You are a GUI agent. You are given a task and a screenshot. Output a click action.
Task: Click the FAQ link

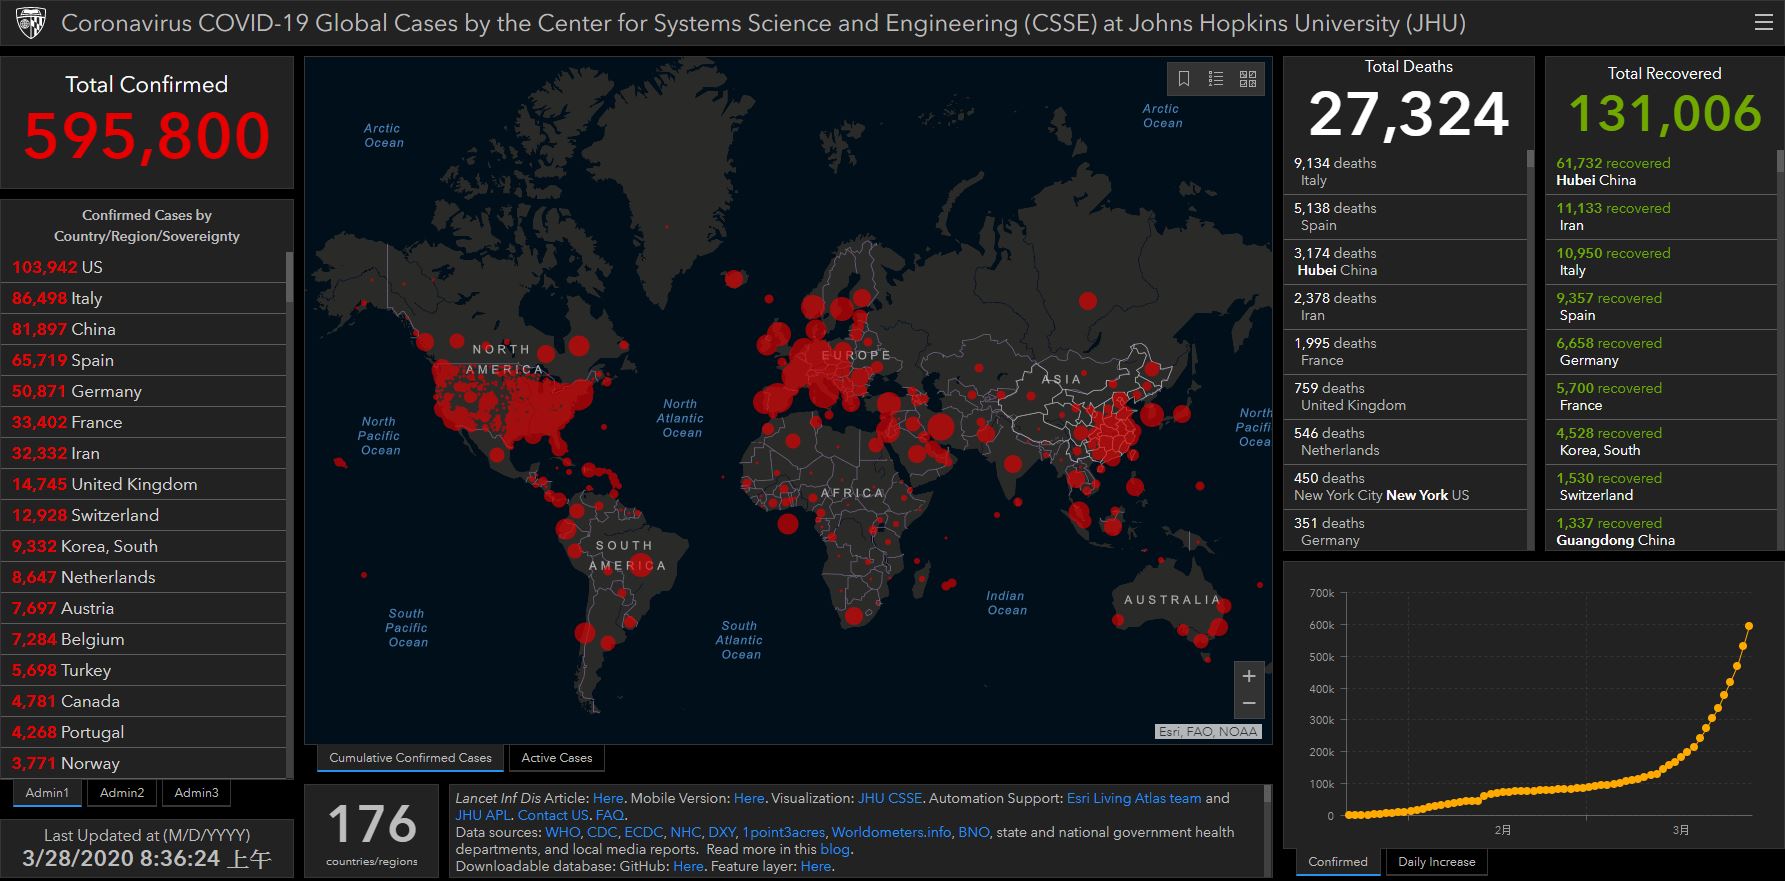(609, 815)
